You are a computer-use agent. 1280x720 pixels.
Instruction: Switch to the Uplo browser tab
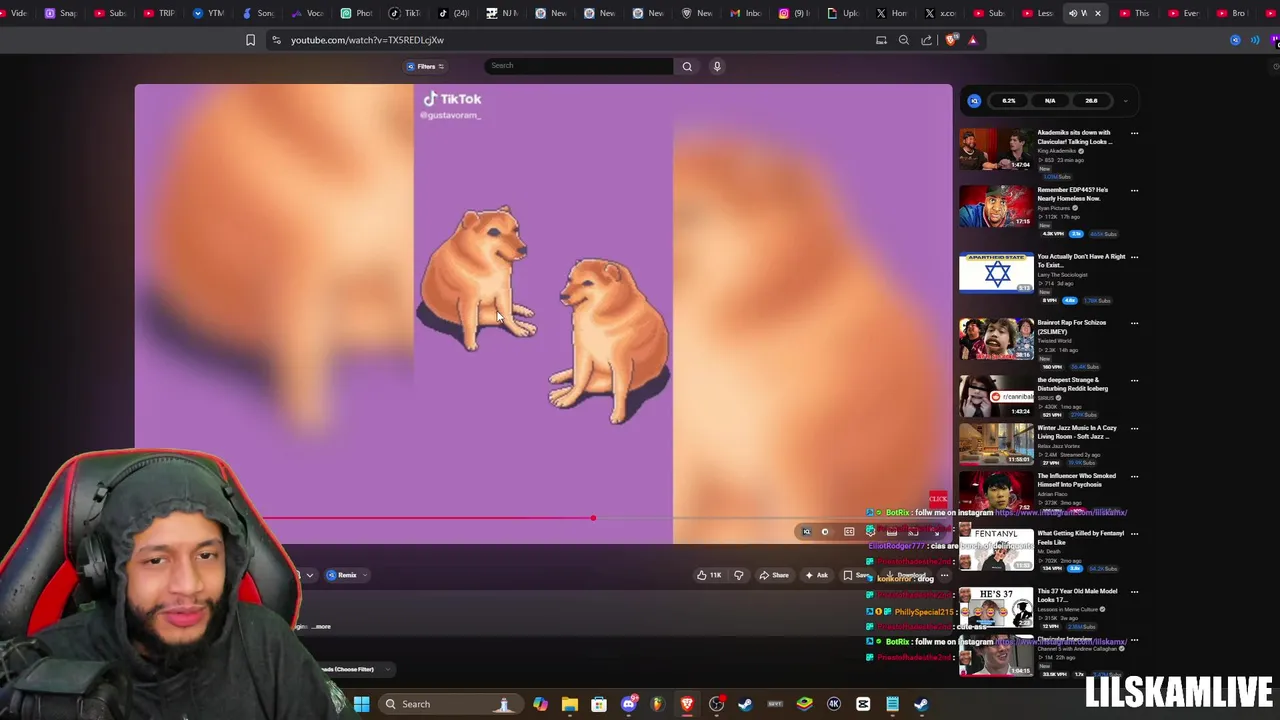coord(843,13)
